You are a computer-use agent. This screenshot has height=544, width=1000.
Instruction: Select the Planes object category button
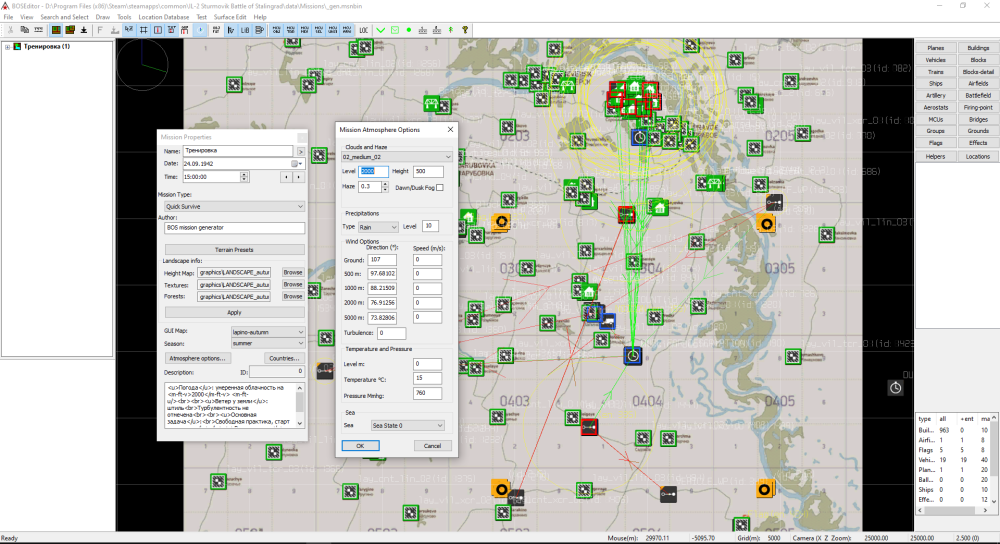[x=935, y=48]
